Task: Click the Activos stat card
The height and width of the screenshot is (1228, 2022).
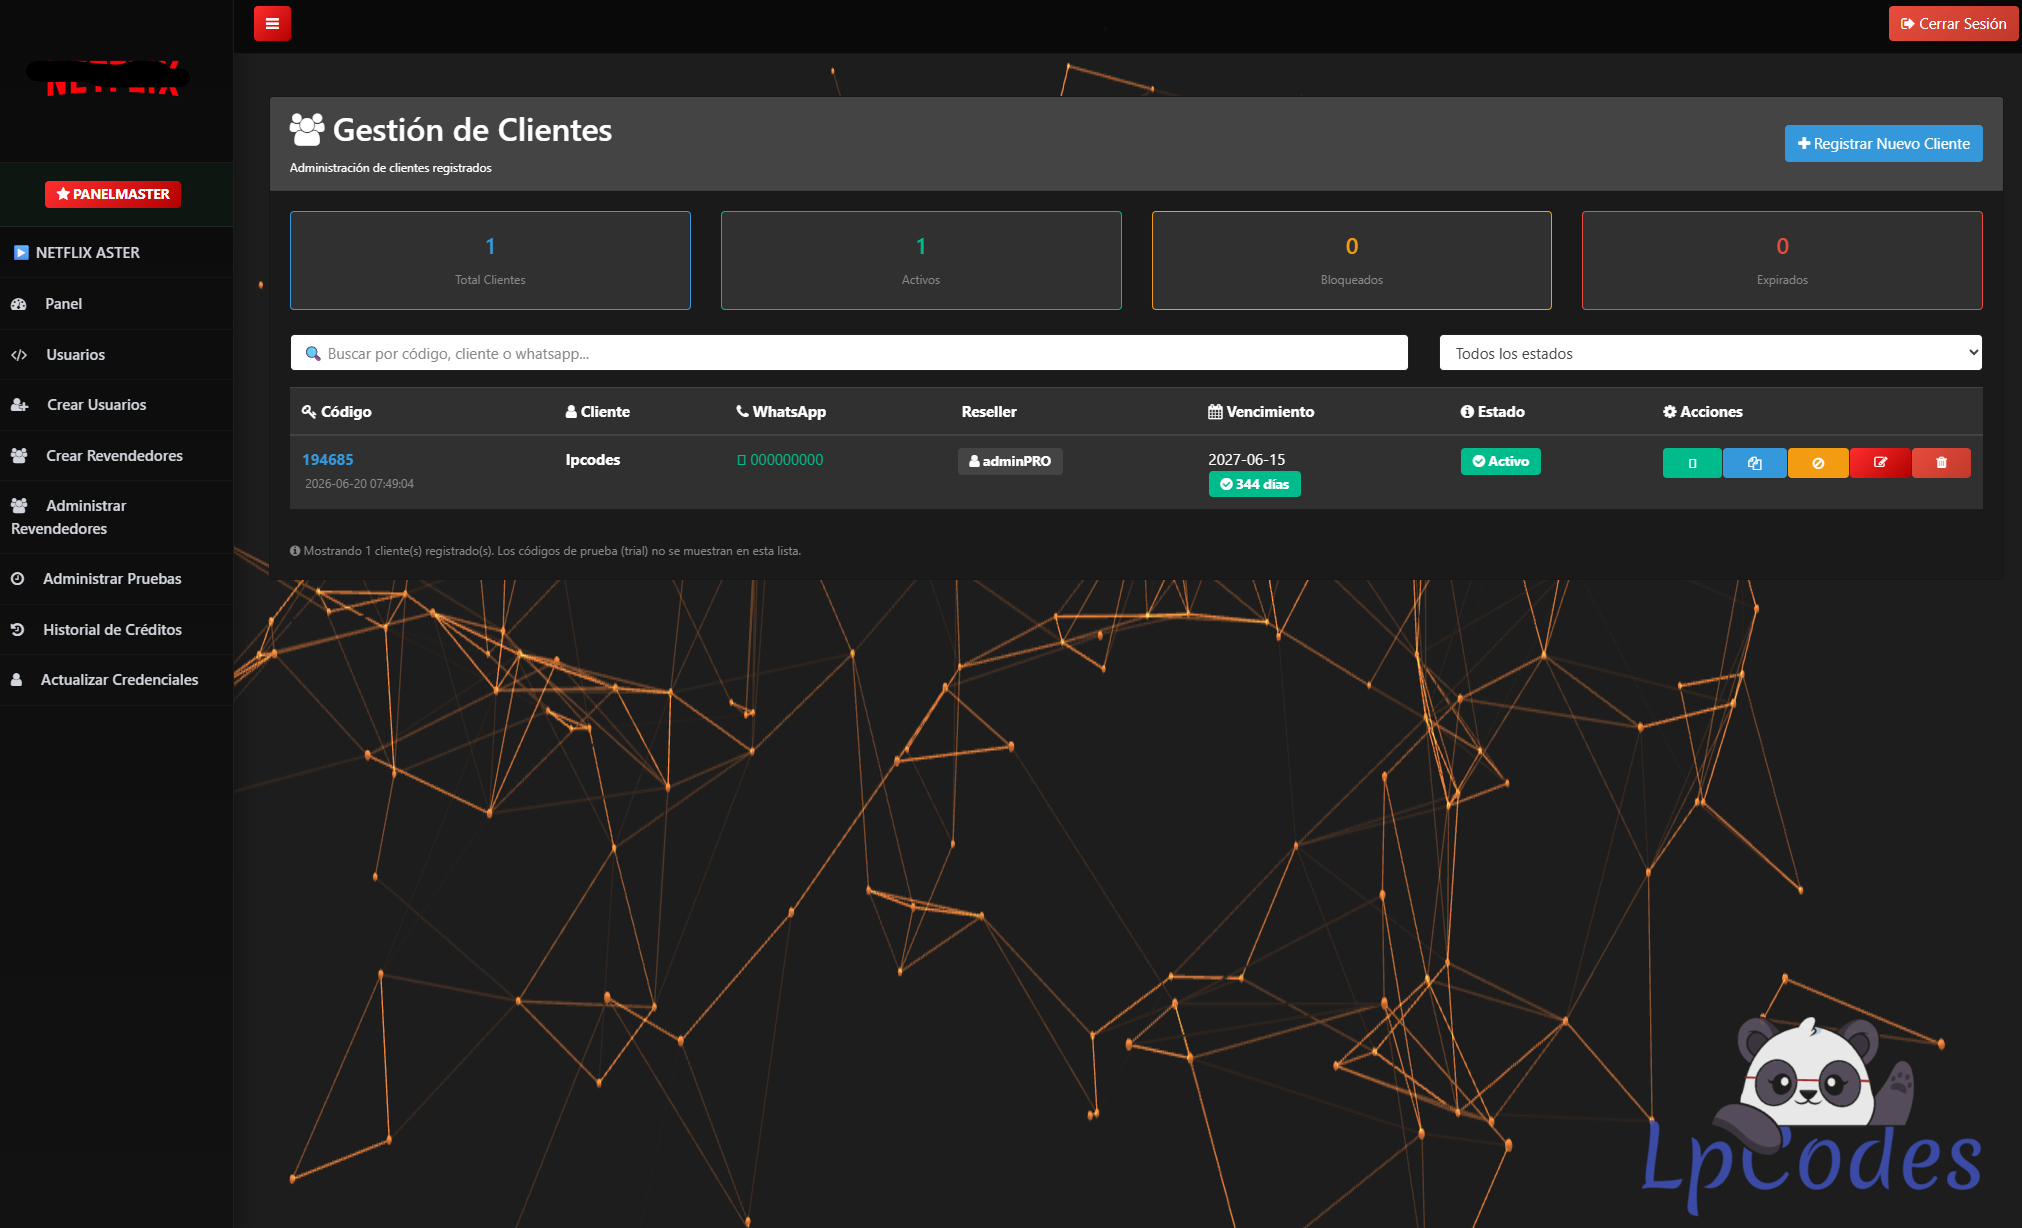Action: [921, 260]
